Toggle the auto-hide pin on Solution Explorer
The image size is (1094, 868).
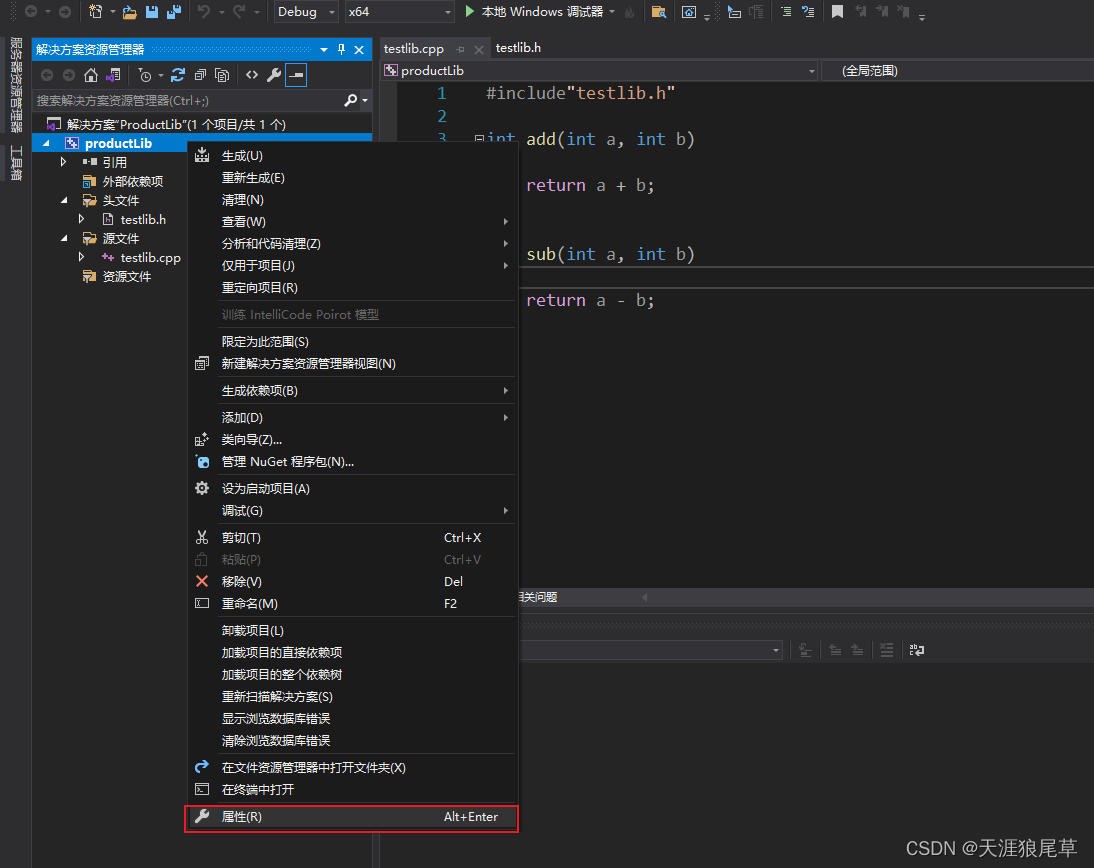341,50
